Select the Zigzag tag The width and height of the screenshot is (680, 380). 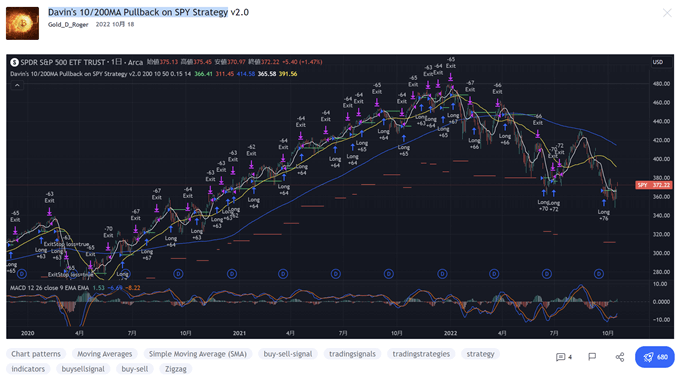tap(176, 369)
